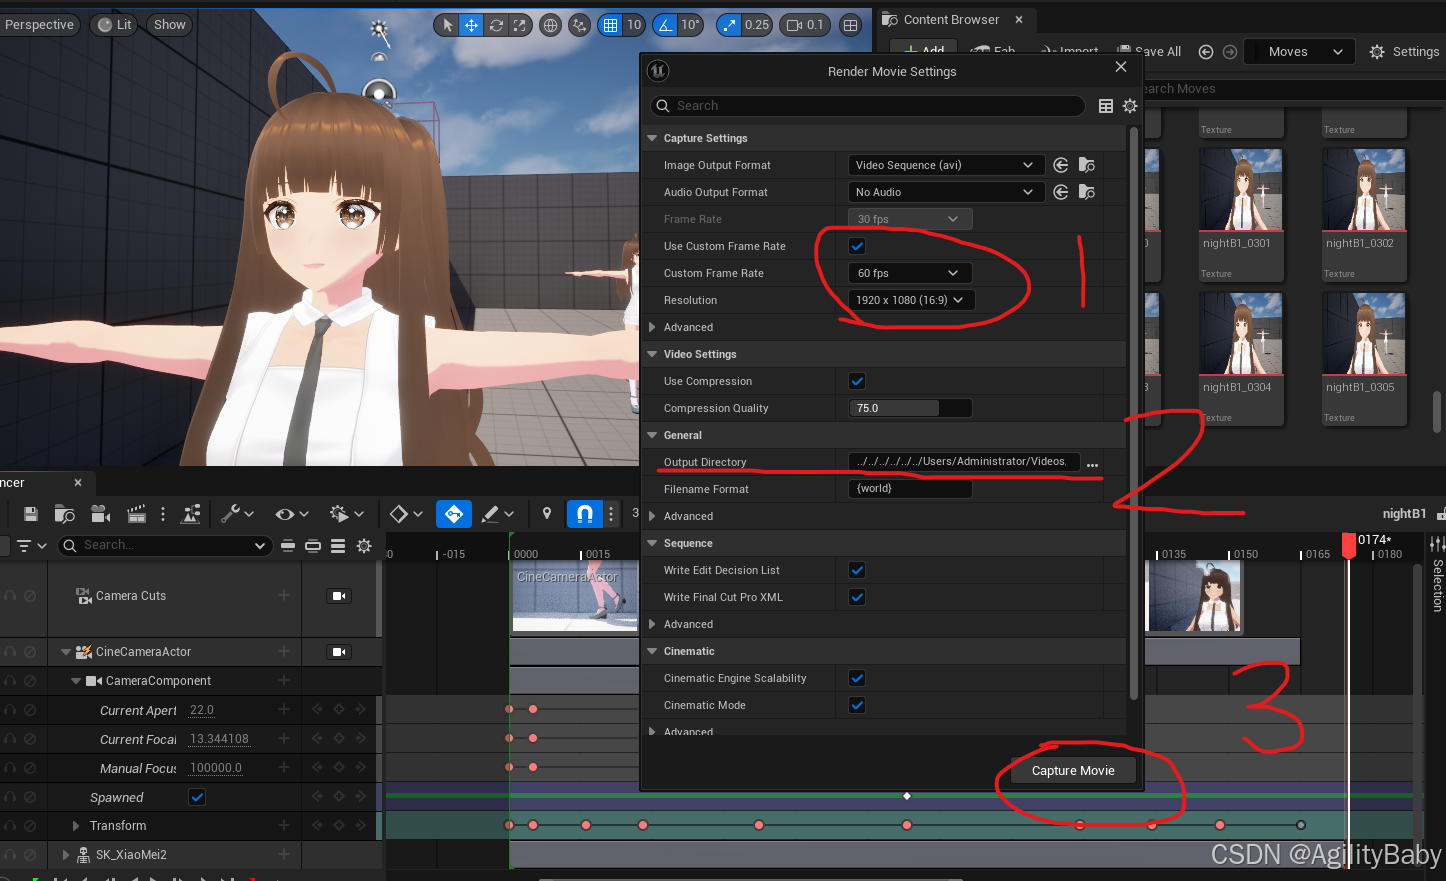The width and height of the screenshot is (1446, 881).
Task: Expand Advanced under Capture Settings
Action: tap(652, 327)
